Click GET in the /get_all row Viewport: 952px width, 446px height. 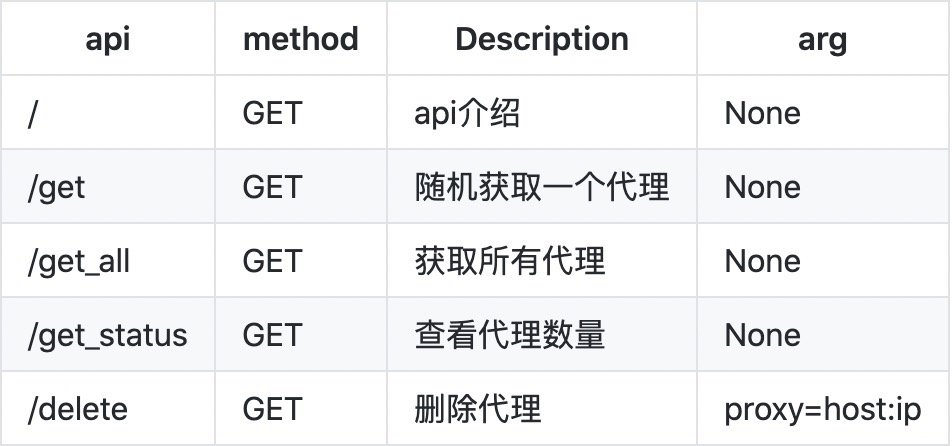click(x=271, y=261)
